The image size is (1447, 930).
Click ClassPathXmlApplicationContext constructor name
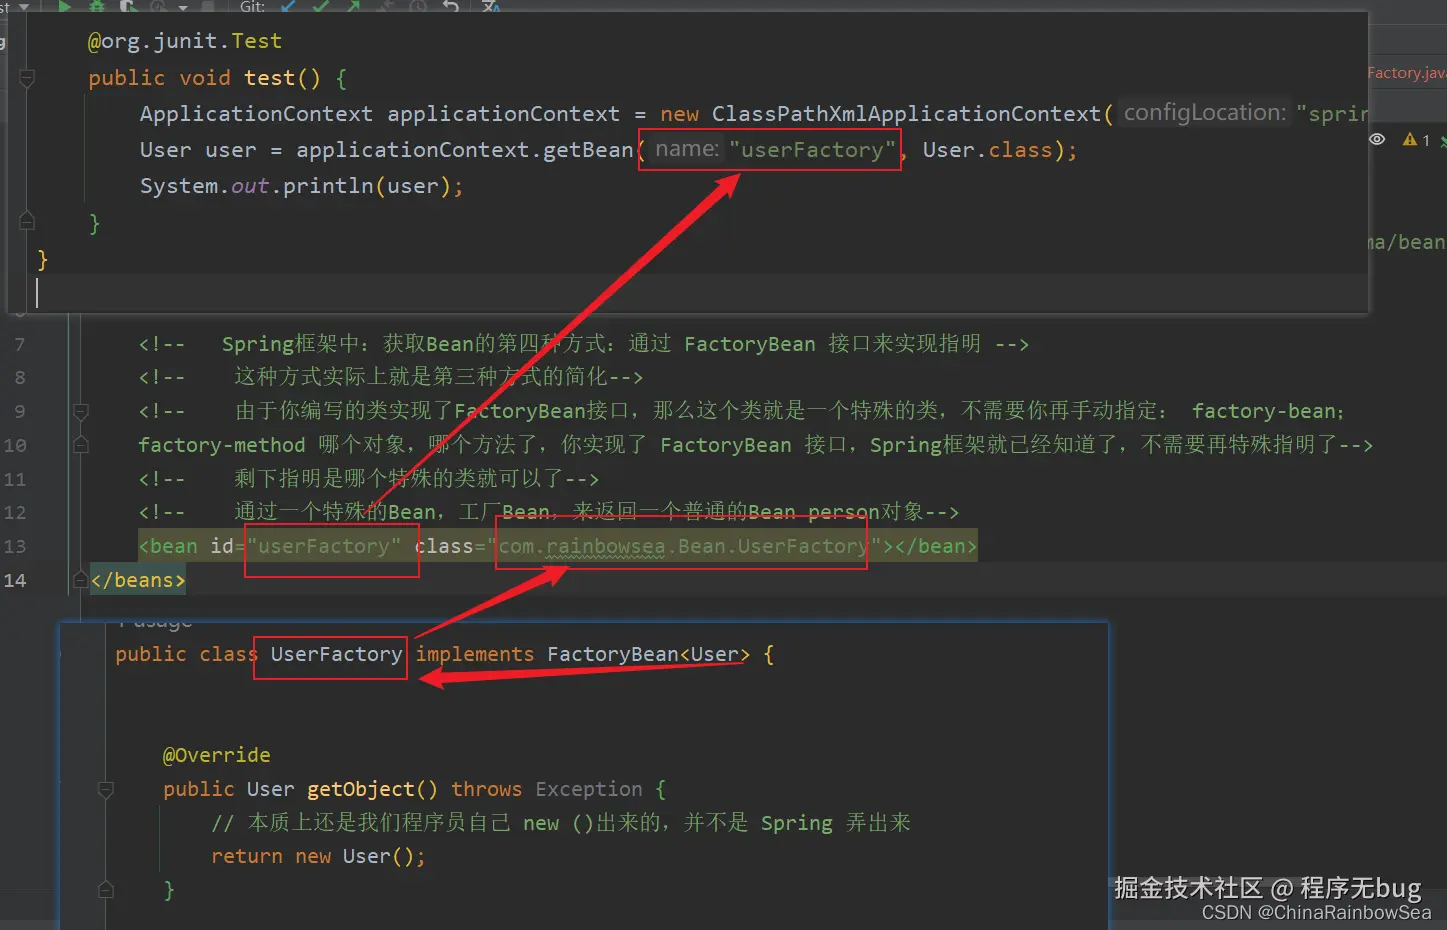pyautogui.click(x=906, y=114)
